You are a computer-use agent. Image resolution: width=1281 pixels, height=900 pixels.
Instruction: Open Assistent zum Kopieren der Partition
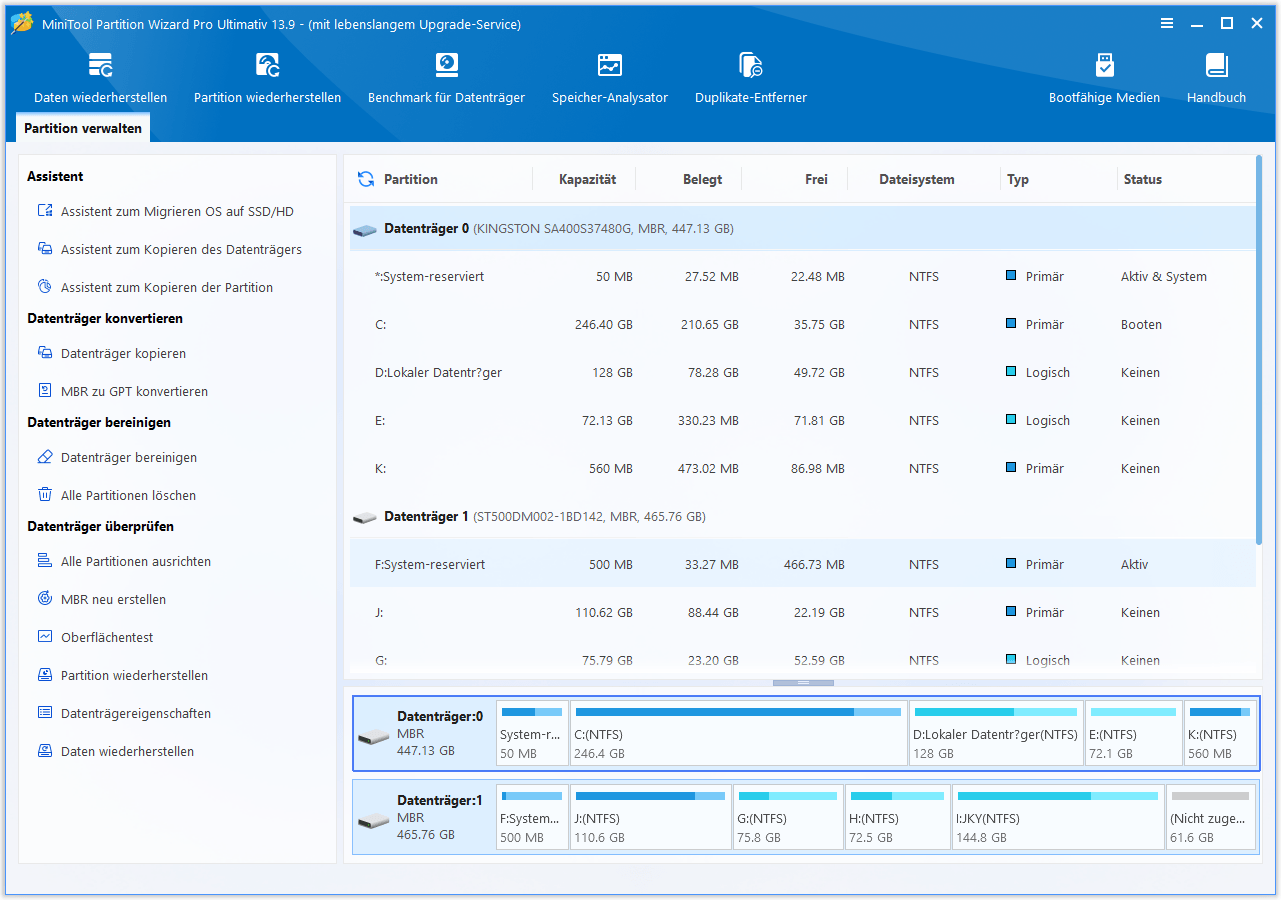tap(155, 287)
